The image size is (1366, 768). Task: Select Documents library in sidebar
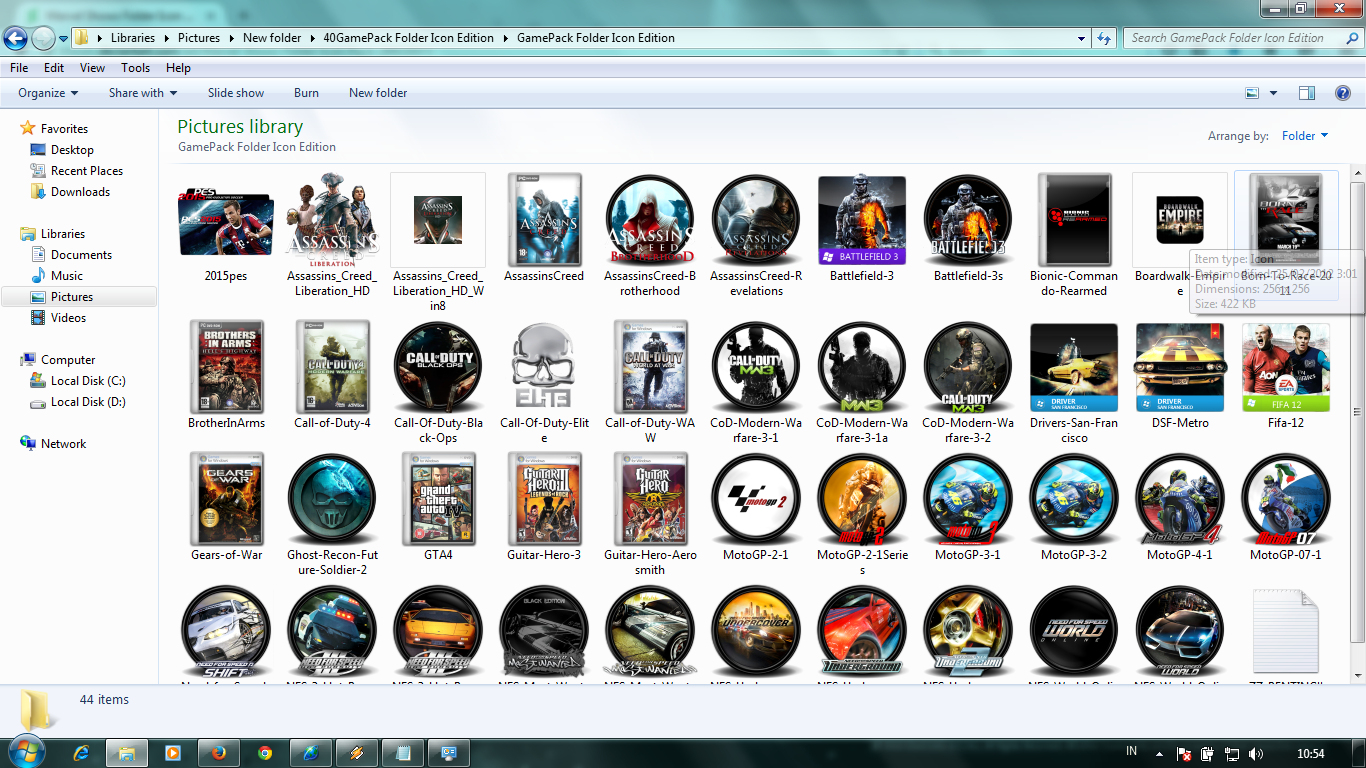[81, 255]
